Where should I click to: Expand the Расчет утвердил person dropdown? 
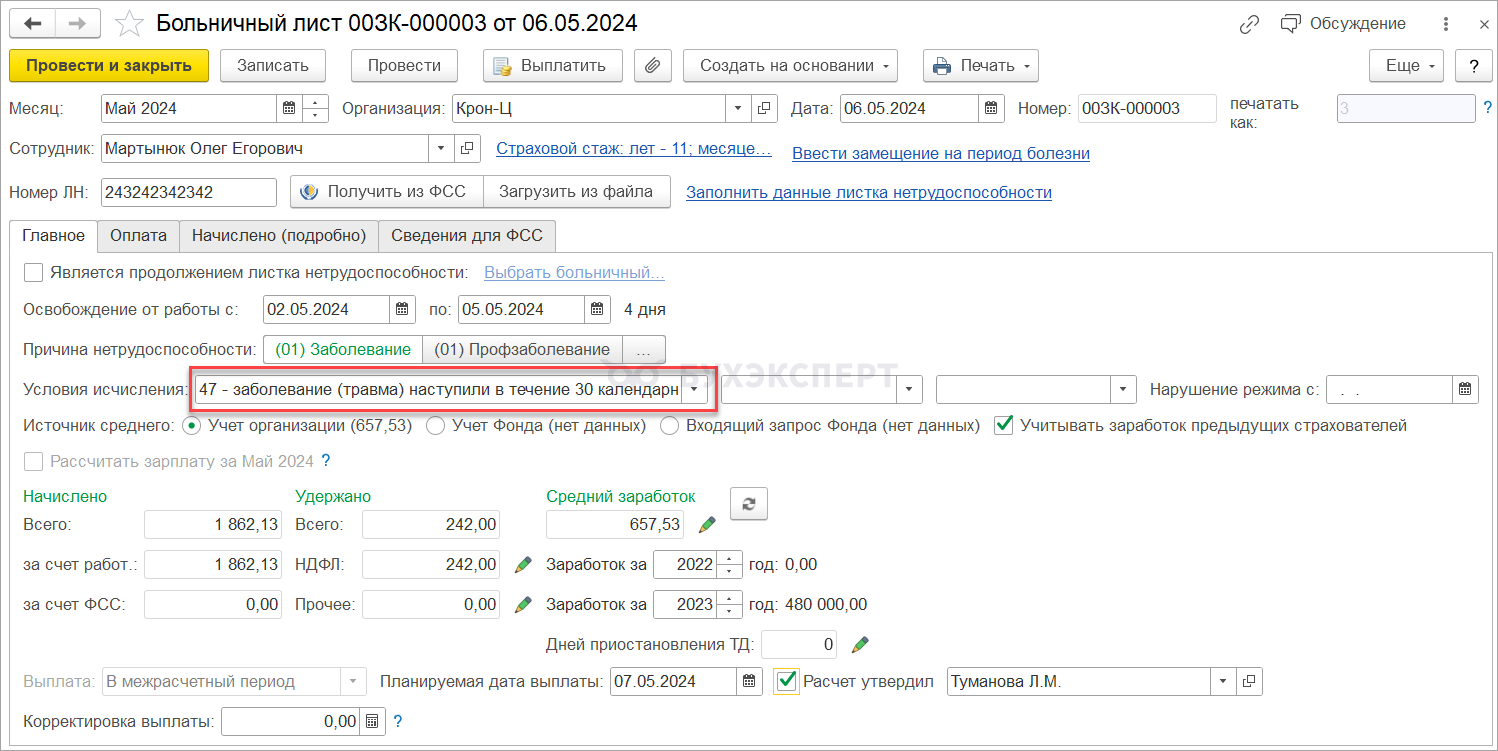1223,682
